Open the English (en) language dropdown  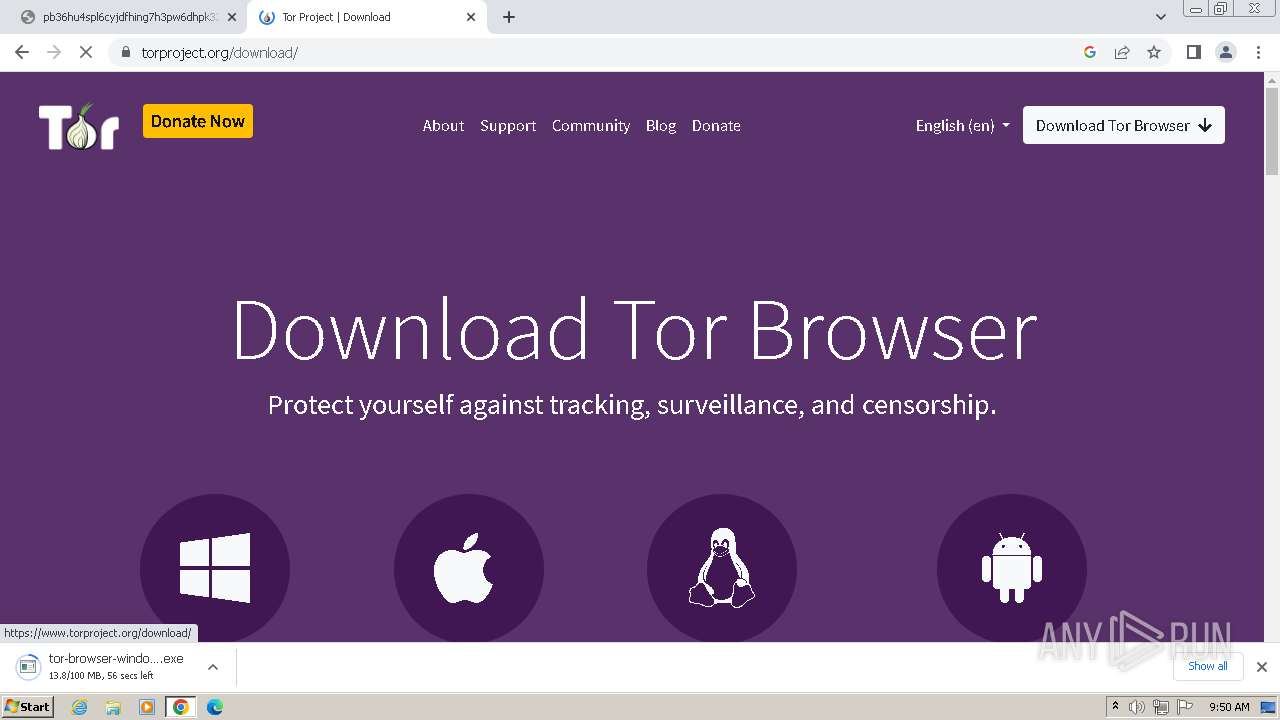tap(963, 125)
